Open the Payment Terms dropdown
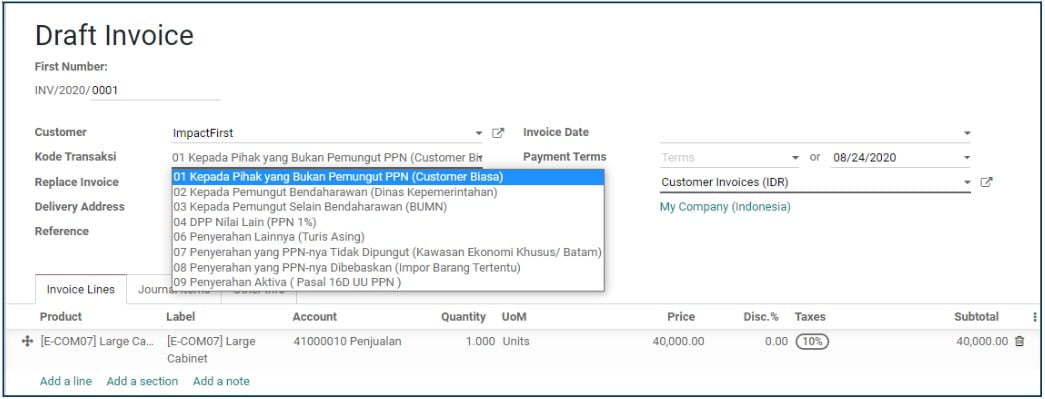Image resolution: width=1045 pixels, height=399 pixels. 794,158
